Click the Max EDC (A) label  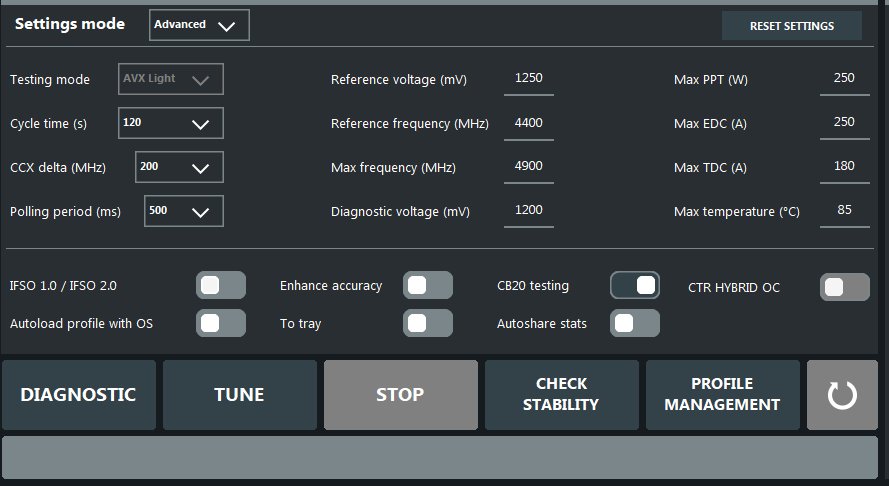point(710,124)
